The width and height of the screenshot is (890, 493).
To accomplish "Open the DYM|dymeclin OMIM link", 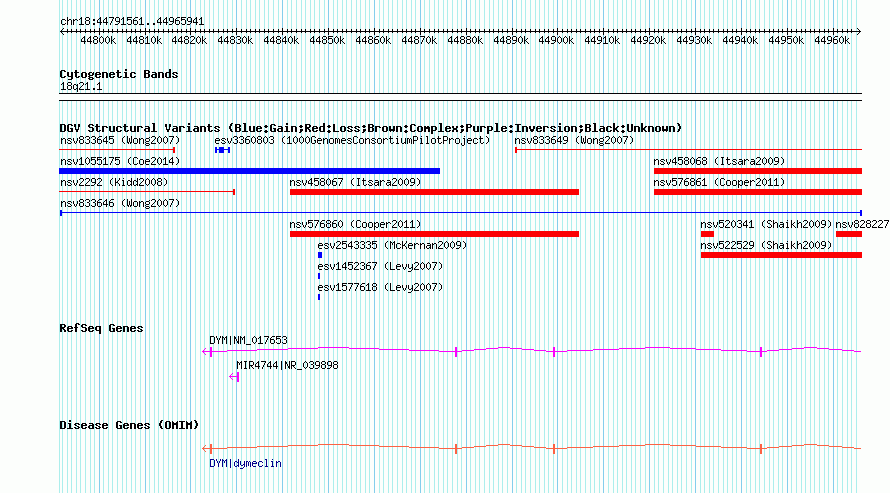I will click(x=245, y=463).
